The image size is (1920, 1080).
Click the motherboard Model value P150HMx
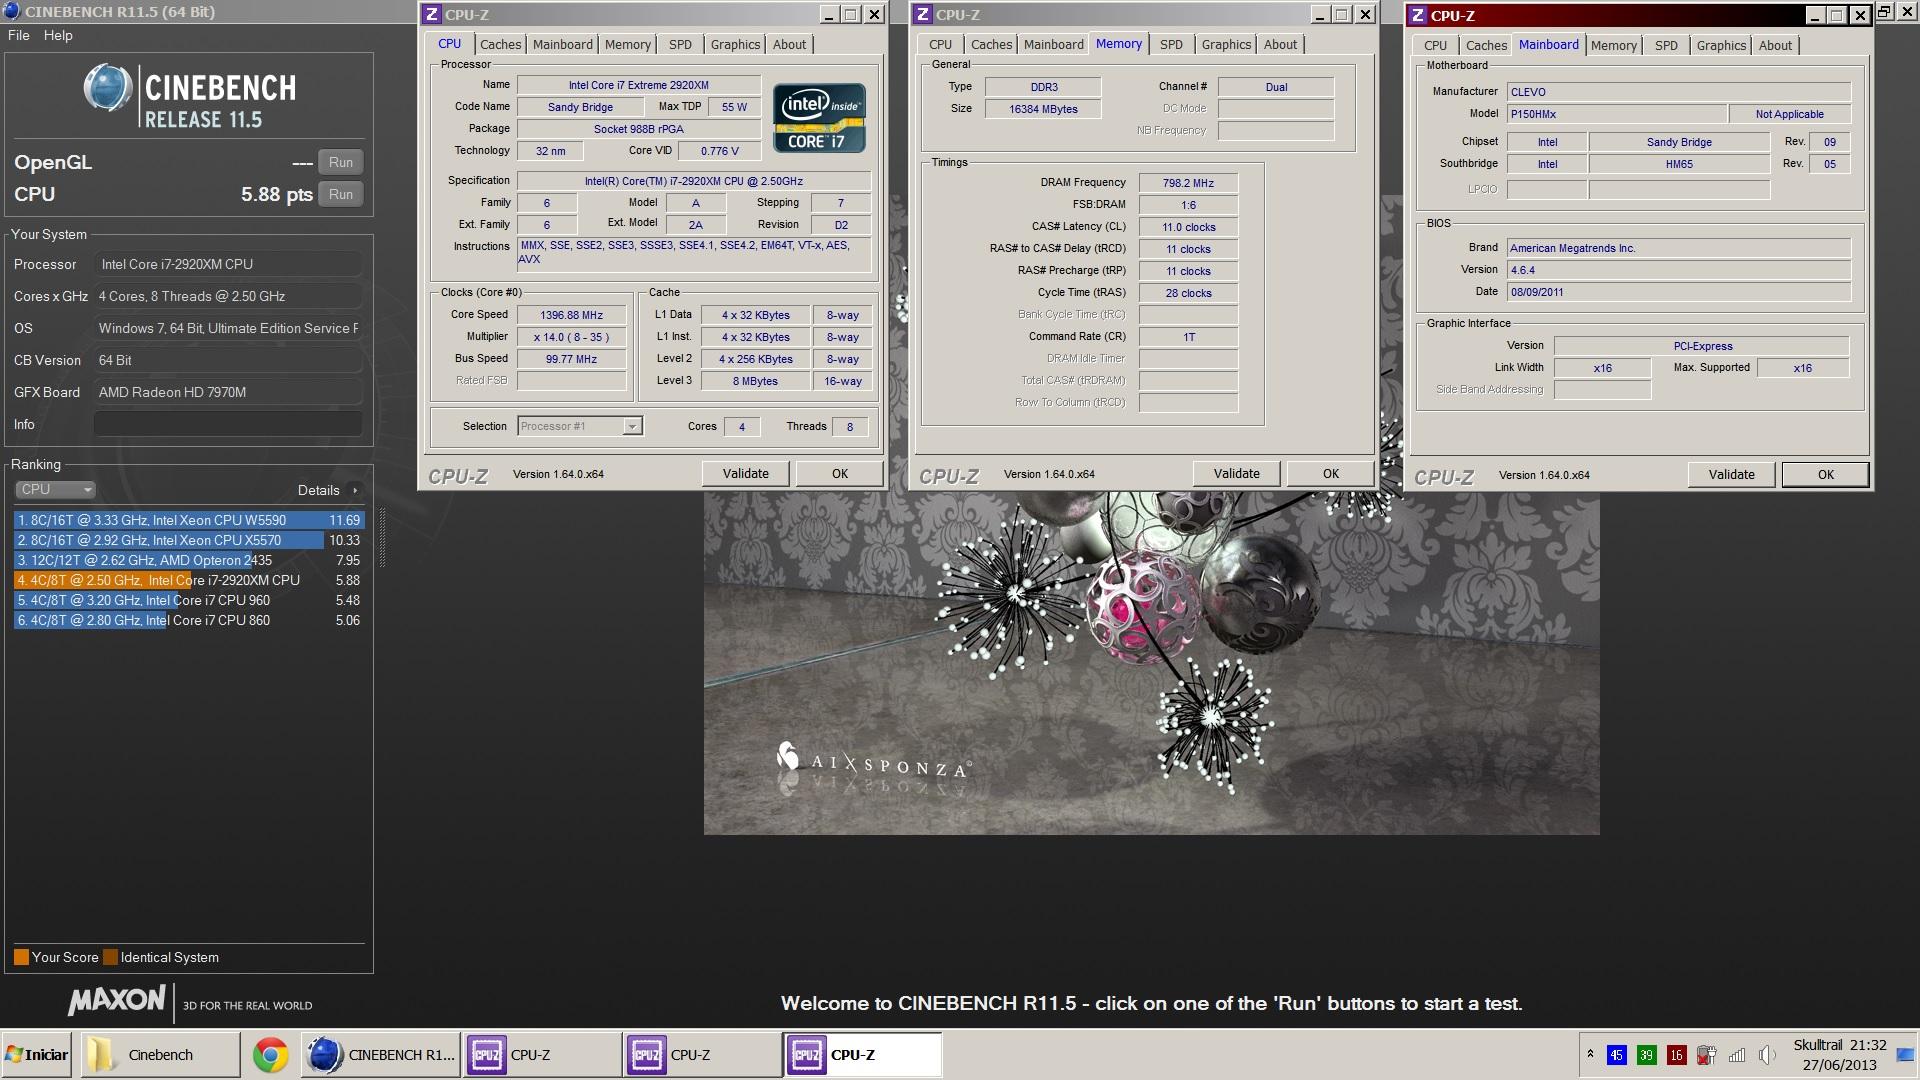(x=1616, y=114)
